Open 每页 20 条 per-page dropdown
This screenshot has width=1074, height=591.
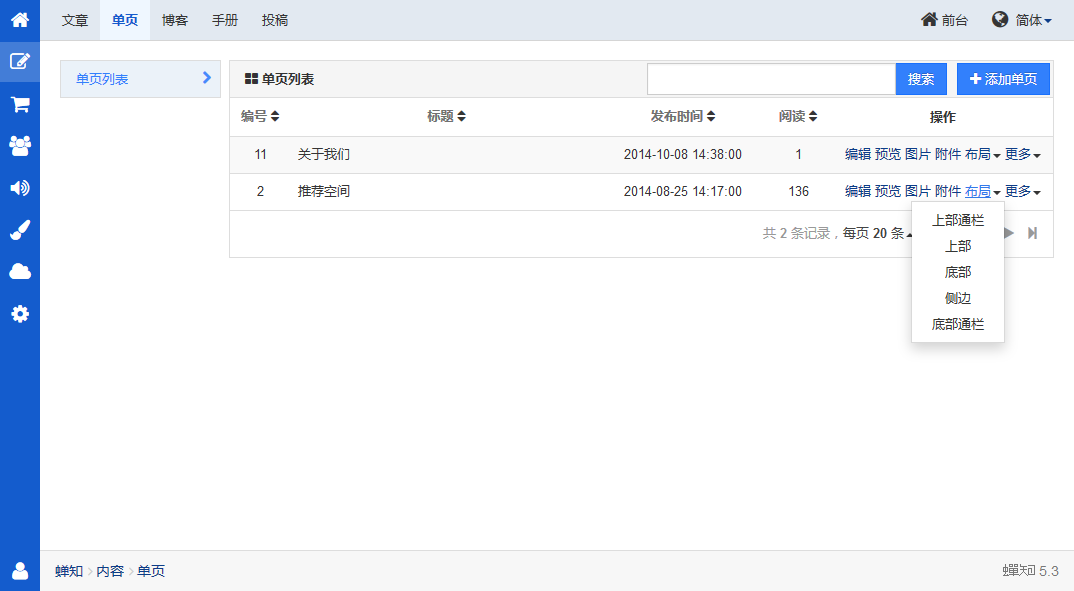coord(877,234)
